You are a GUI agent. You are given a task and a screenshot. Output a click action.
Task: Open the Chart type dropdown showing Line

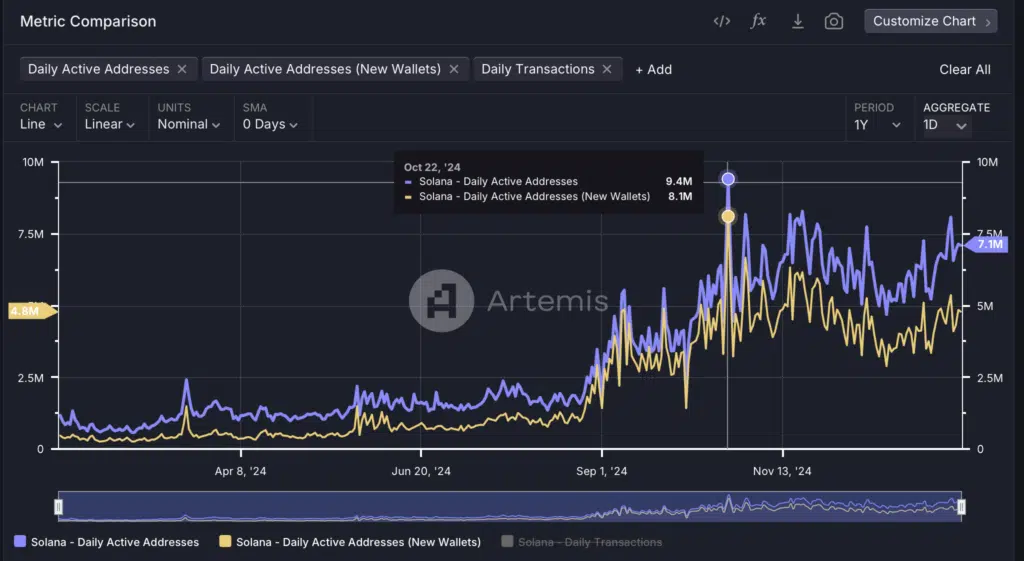[41, 125]
